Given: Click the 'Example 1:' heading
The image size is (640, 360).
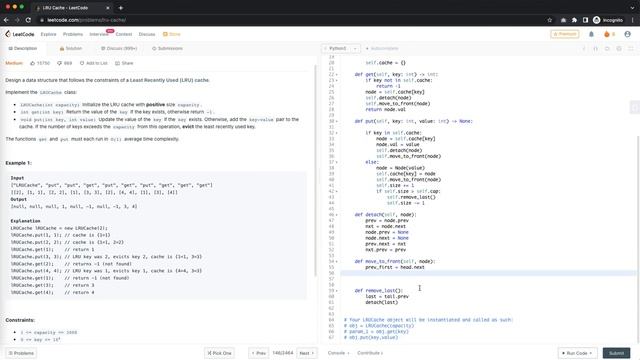Looking at the screenshot, I should pyautogui.click(x=18, y=163).
